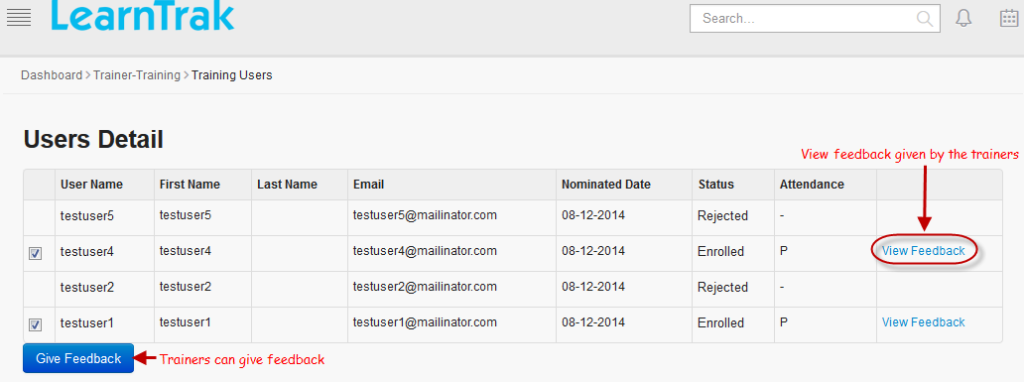Go to Dashboard breadcrumb
The image size is (1024, 382).
tap(52, 75)
